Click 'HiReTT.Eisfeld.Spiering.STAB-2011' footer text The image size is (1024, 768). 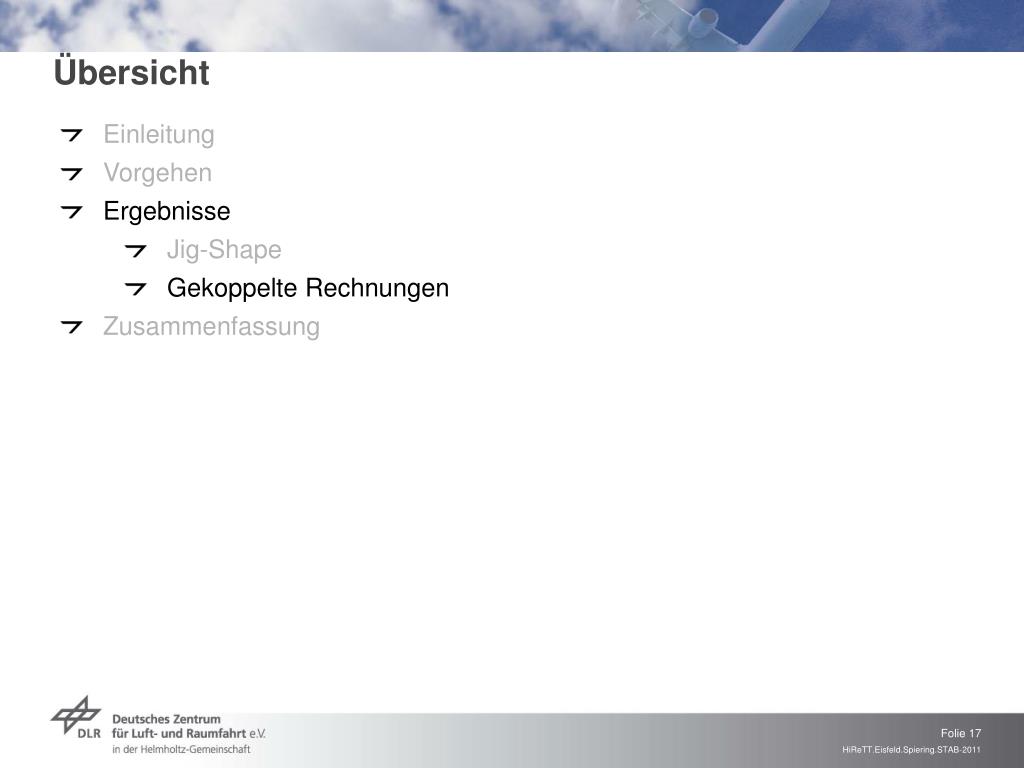point(911,750)
